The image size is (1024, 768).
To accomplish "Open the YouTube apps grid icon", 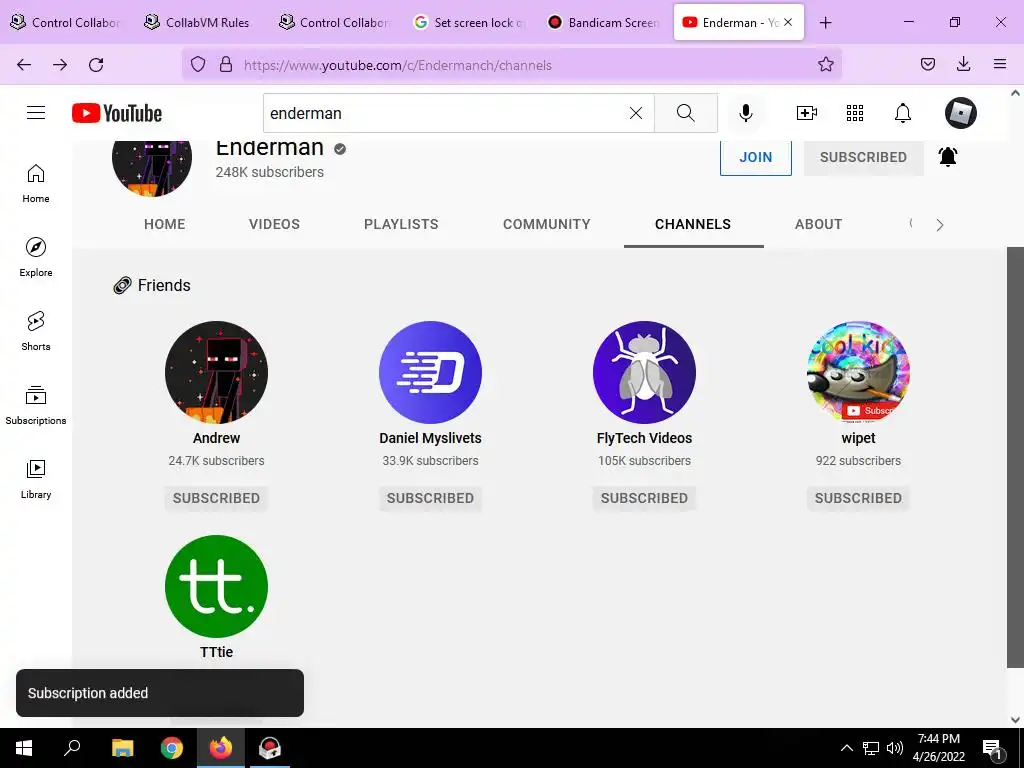I will (854, 113).
